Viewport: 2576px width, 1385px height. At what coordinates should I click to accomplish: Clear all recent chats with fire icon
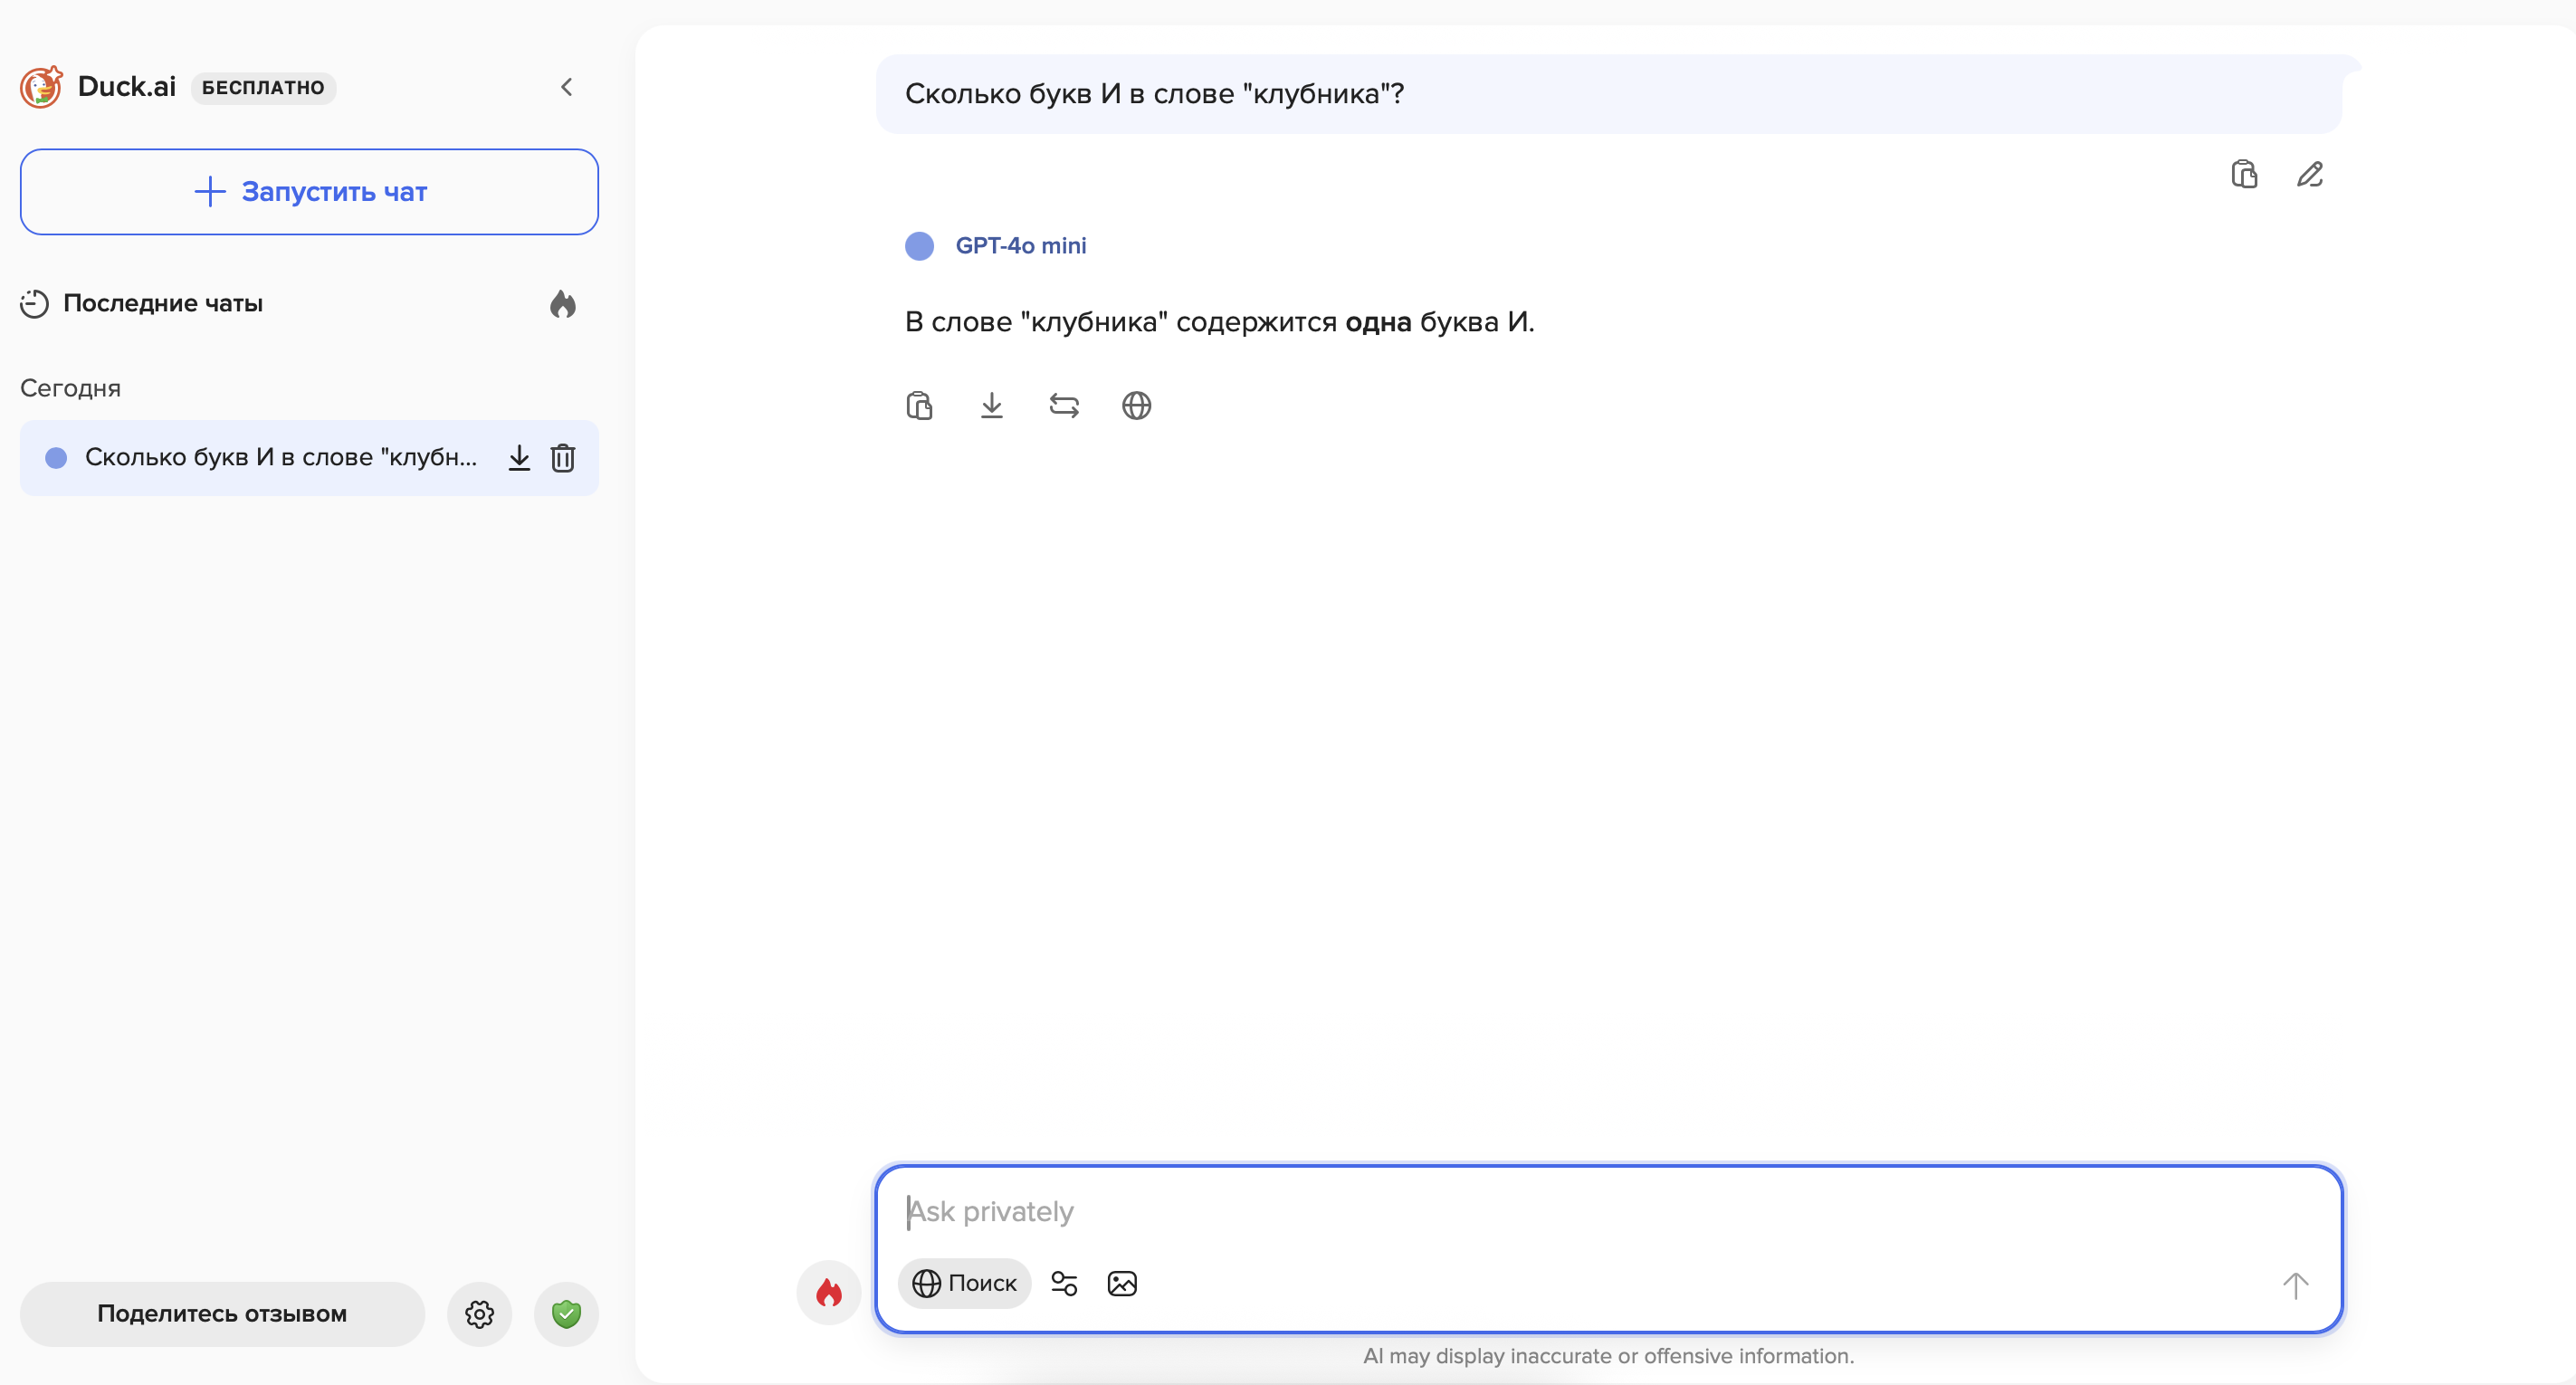point(563,304)
